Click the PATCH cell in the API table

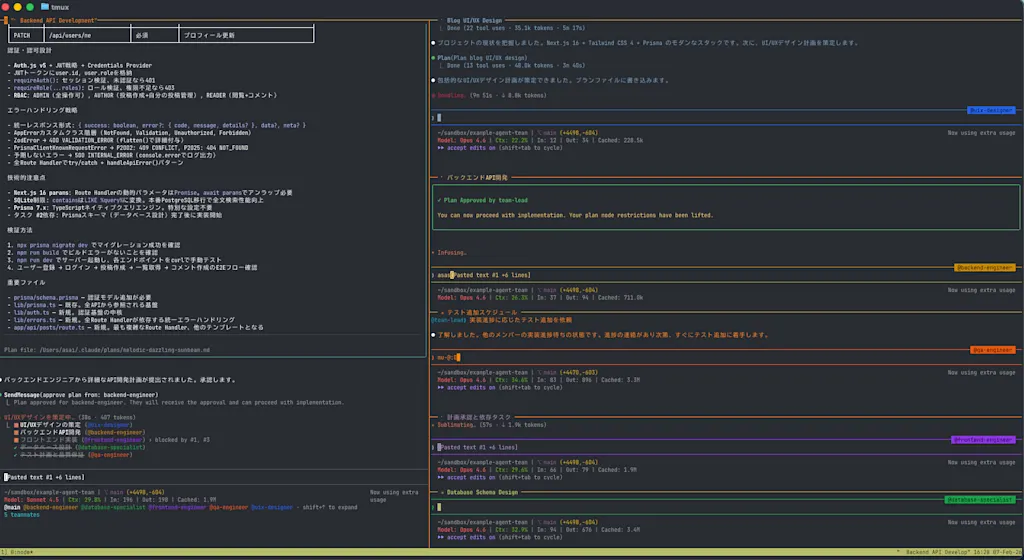pyautogui.click(x=26, y=35)
